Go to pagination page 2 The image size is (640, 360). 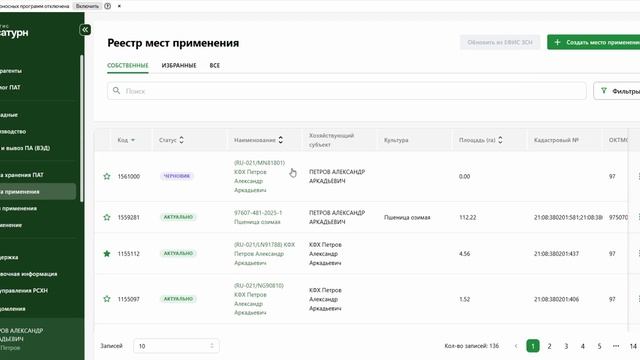point(549,346)
